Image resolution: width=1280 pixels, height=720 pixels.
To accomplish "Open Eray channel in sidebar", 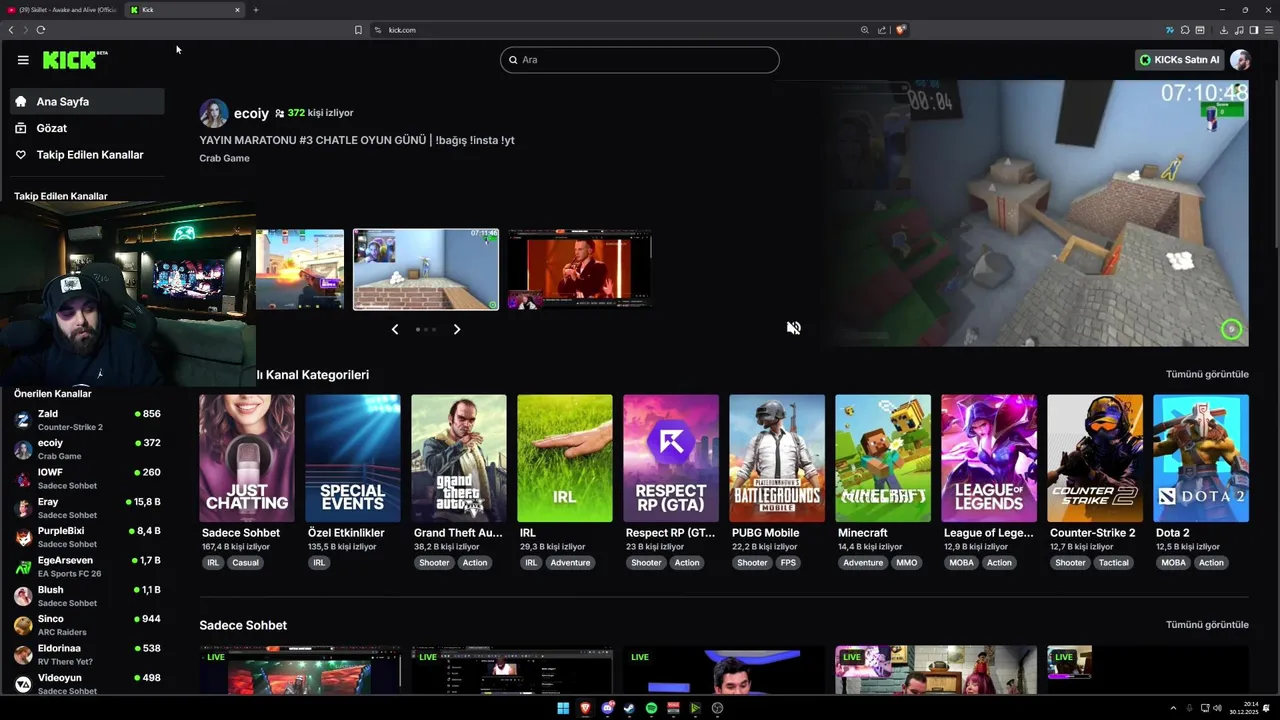I will [87, 508].
